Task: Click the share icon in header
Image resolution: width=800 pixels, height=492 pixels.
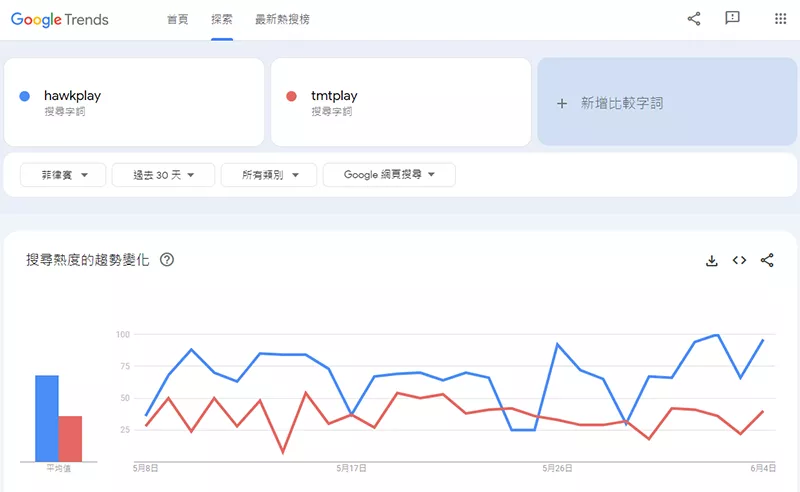Action: pos(694,19)
